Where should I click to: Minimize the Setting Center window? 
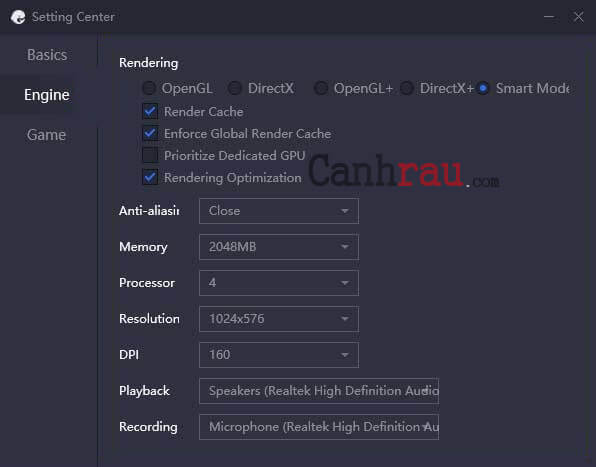point(548,17)
